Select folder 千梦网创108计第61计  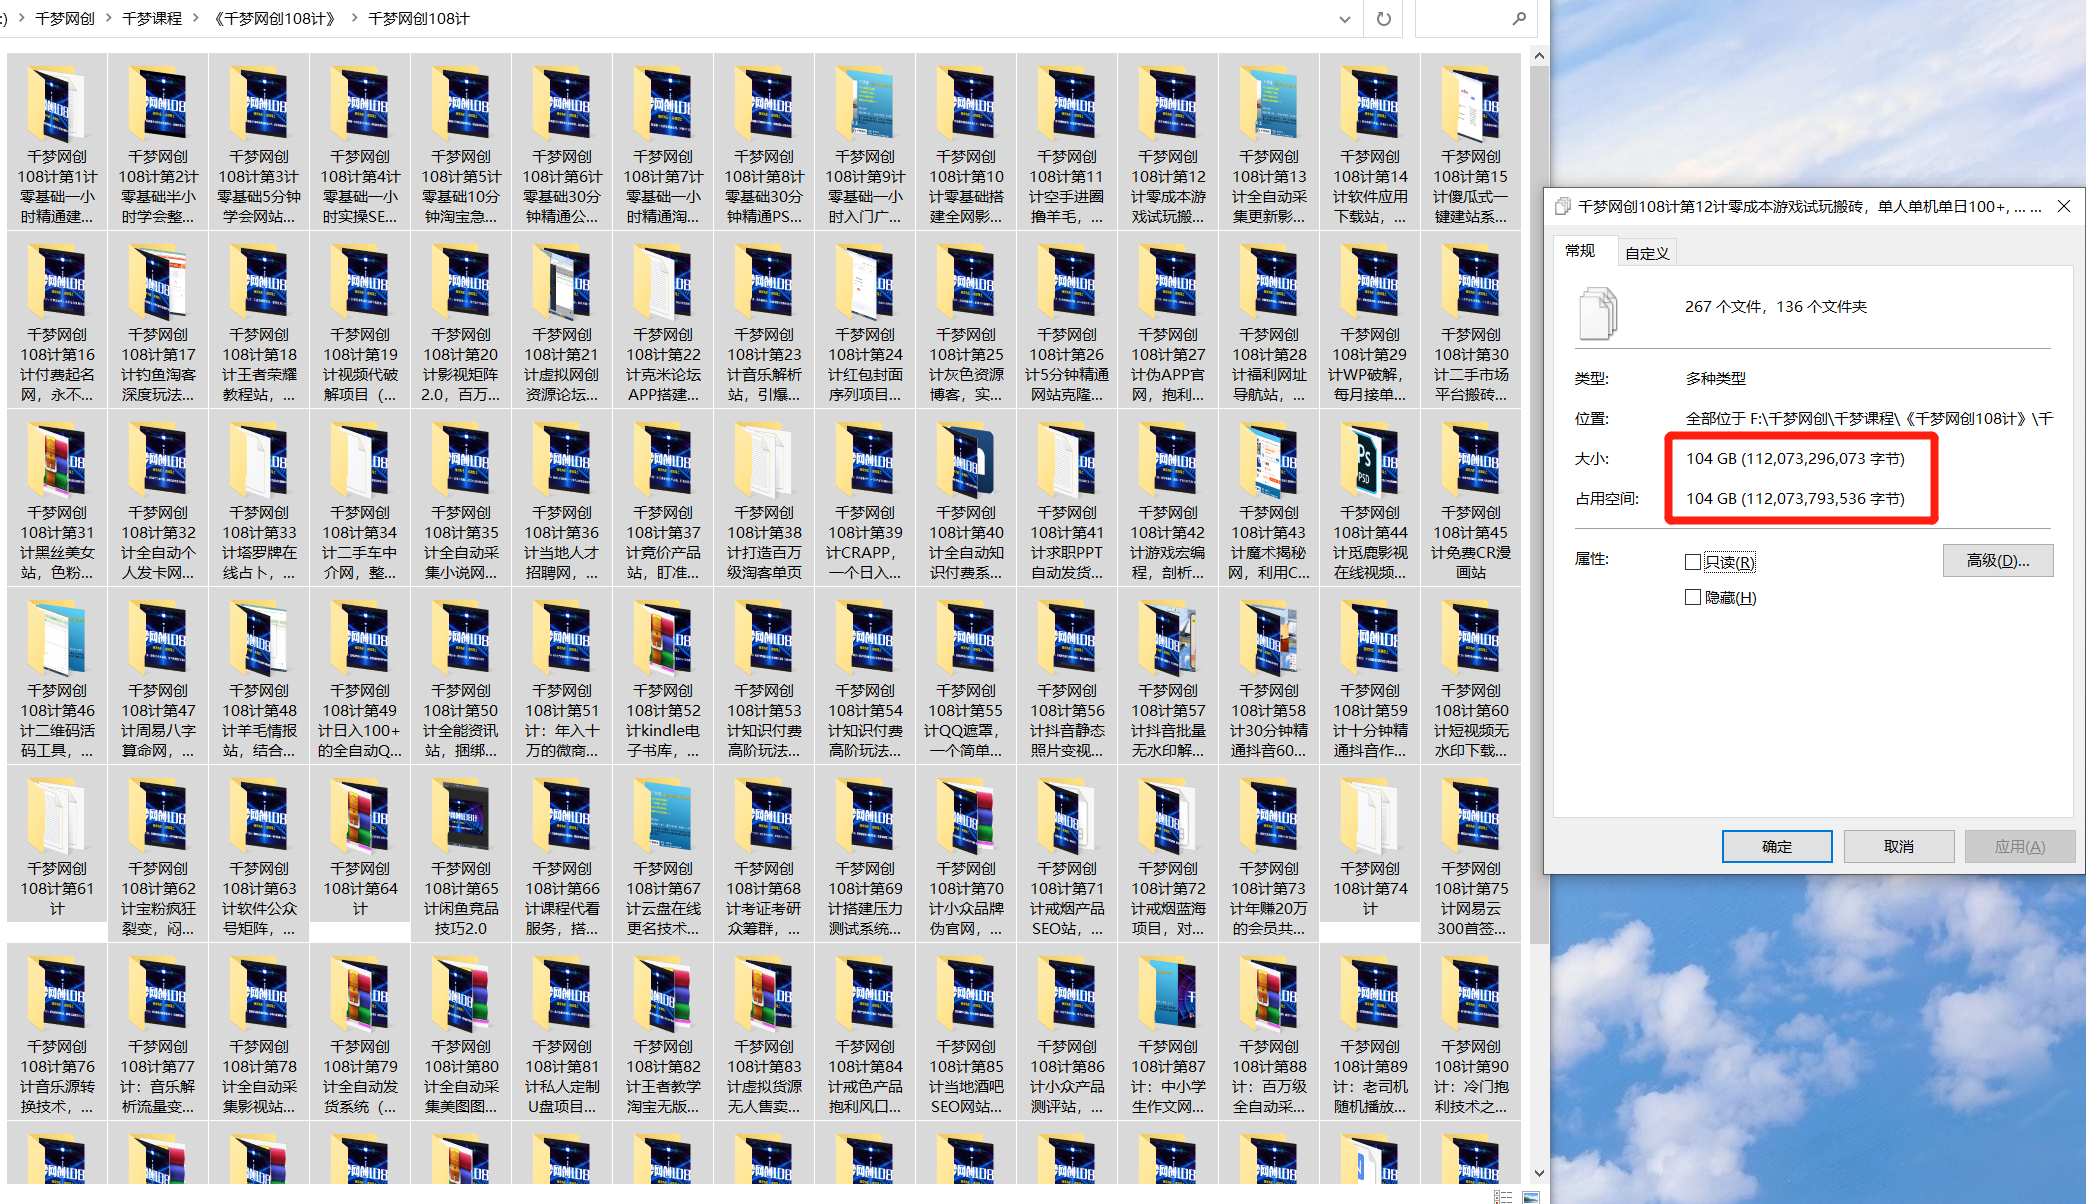click(58, 817)
